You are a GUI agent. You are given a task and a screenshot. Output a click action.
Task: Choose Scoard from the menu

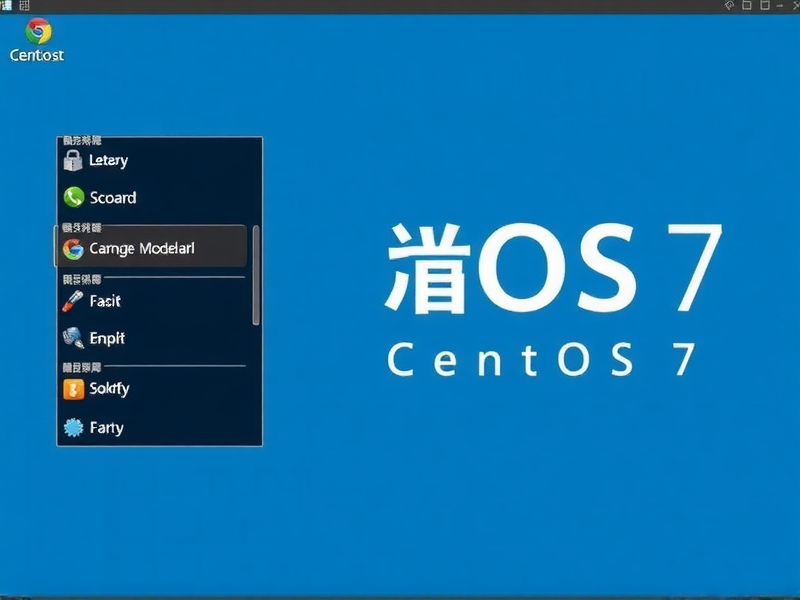point(113,197)
